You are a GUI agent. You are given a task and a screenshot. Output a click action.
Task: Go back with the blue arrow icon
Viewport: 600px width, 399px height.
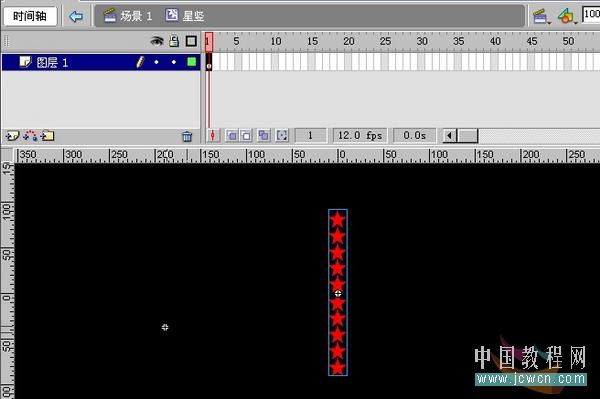pos(76,16)
